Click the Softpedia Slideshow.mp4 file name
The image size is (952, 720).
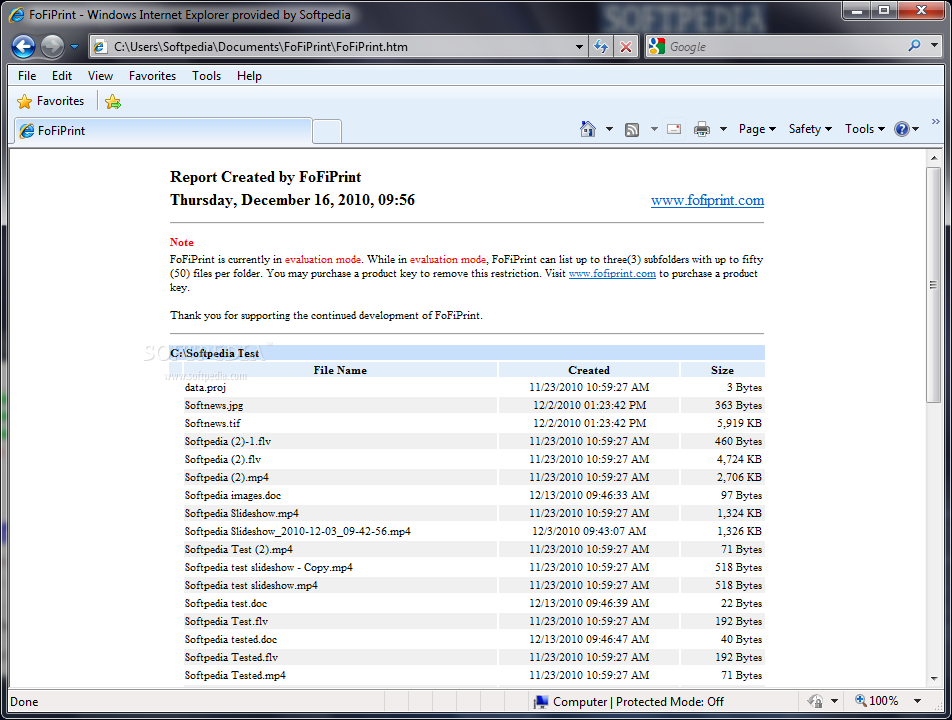242,514
